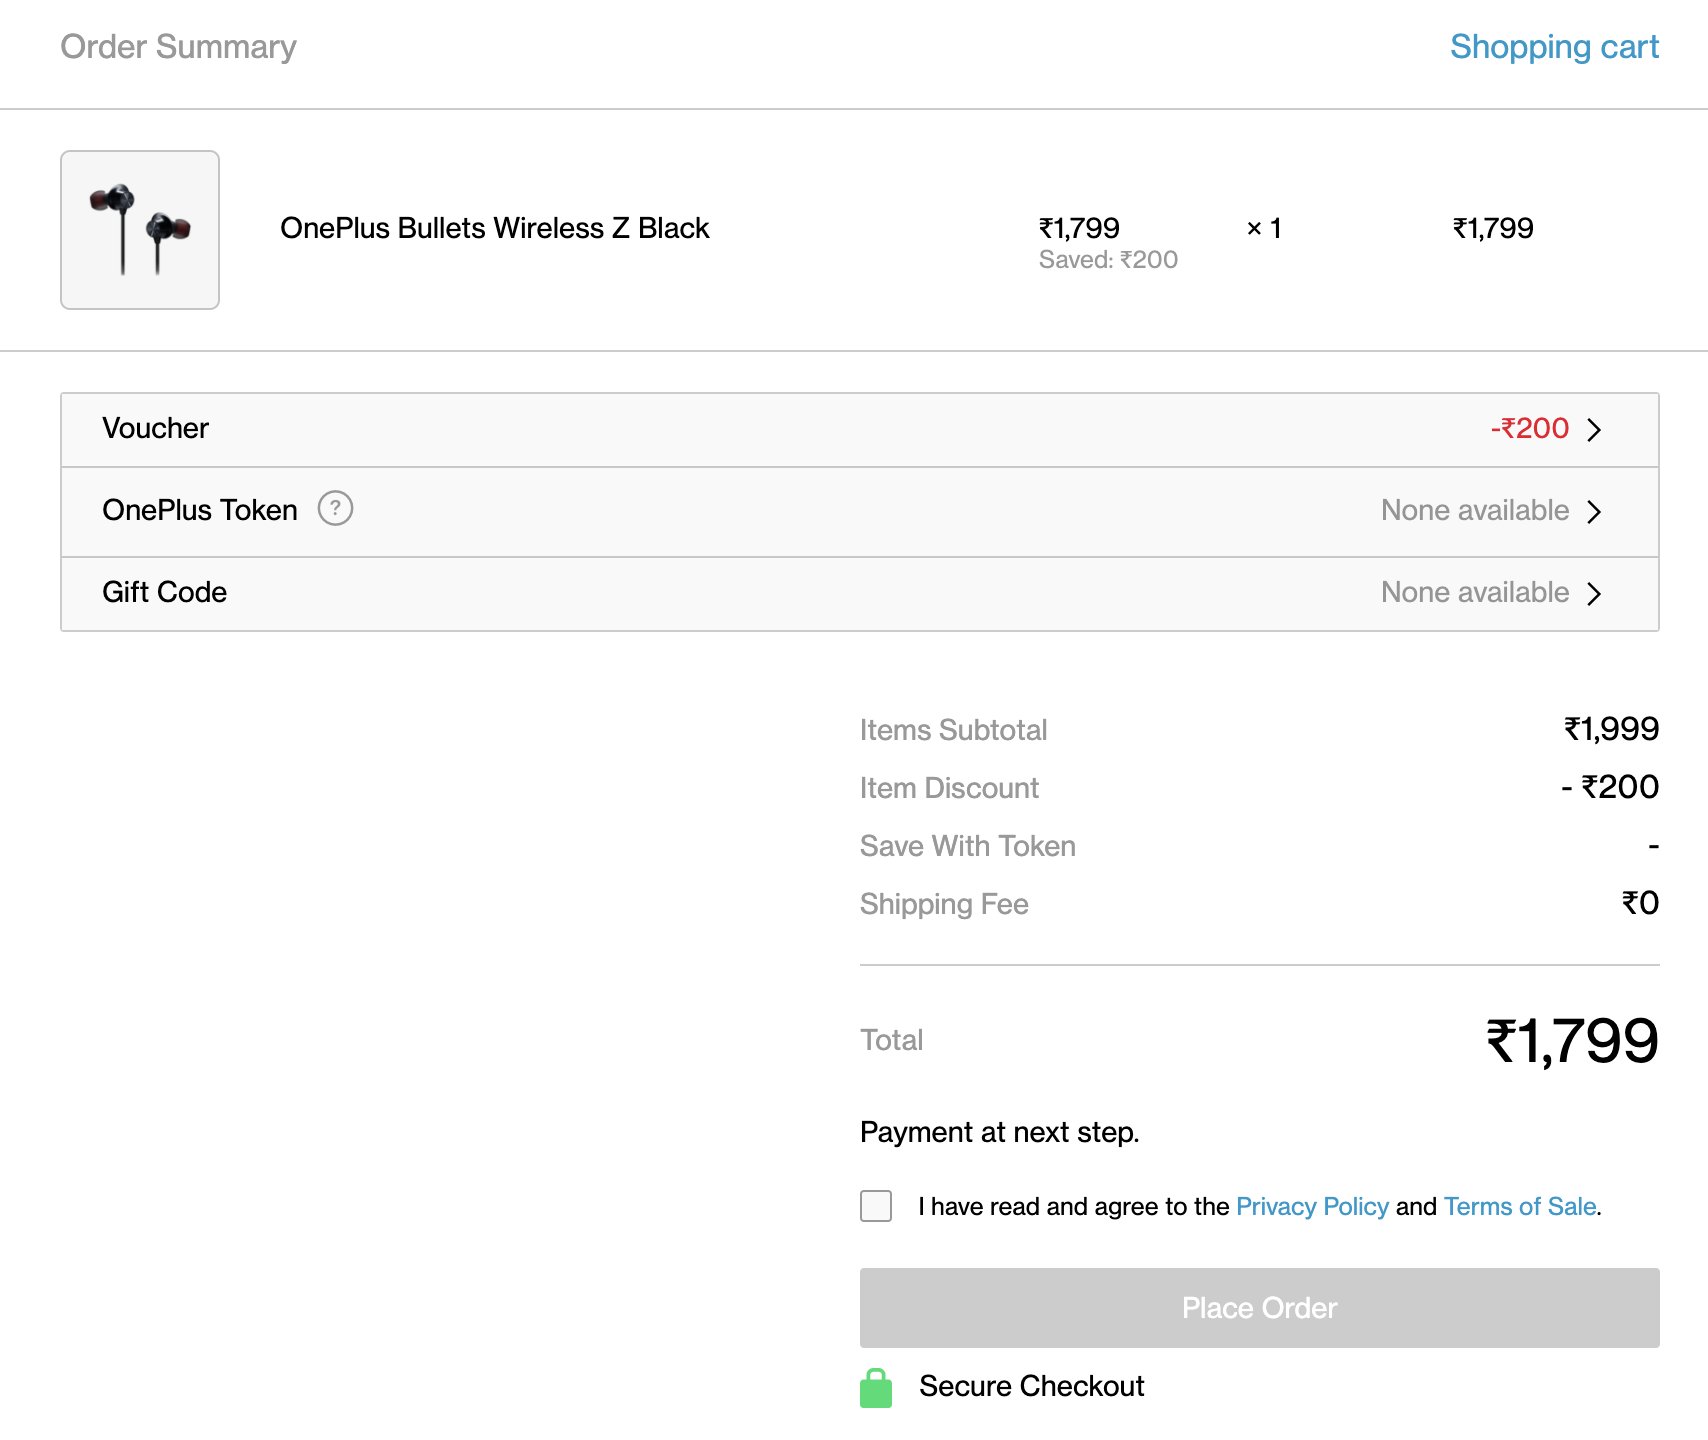Click the Order Summary heading
This screenshot has width=1708, height=1440.
click(x=178, y=47)
